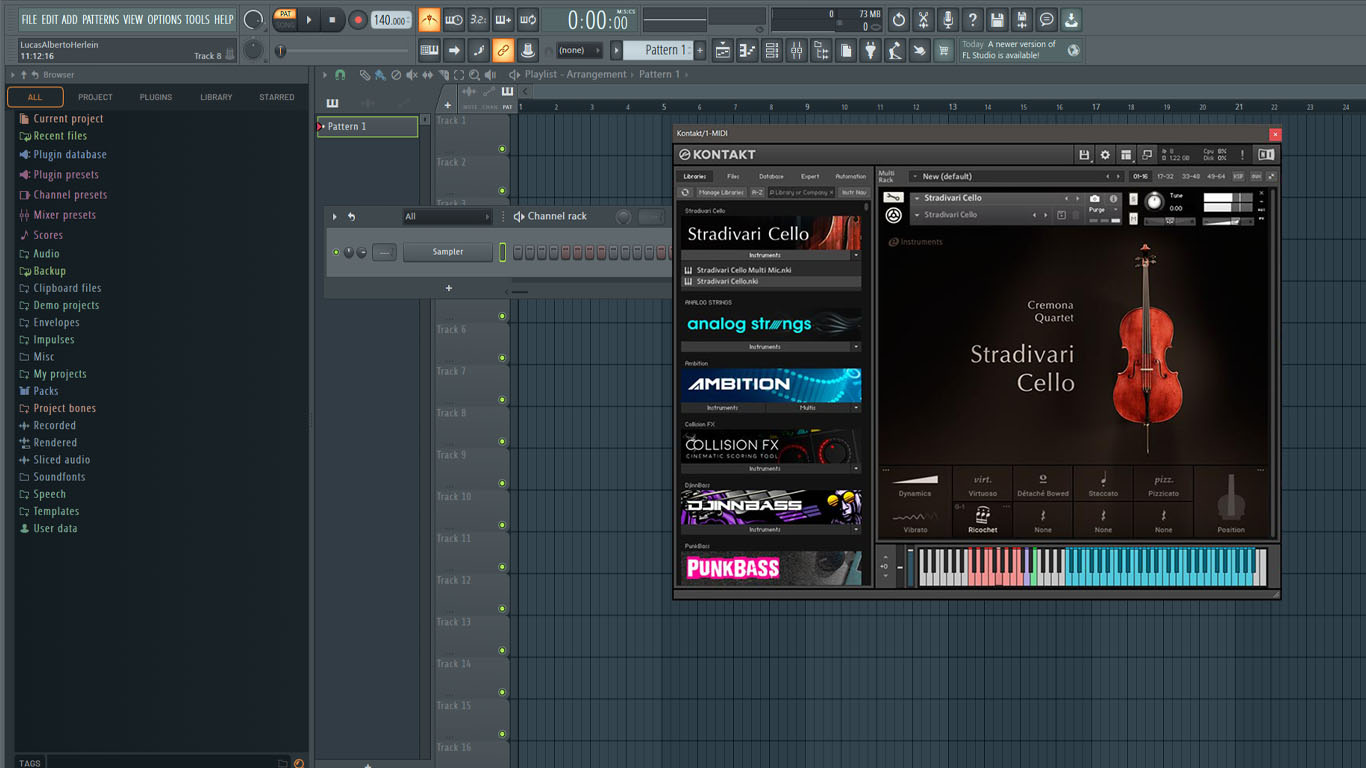Open the piano roll from the toolbar

click(x=747, y=50)
